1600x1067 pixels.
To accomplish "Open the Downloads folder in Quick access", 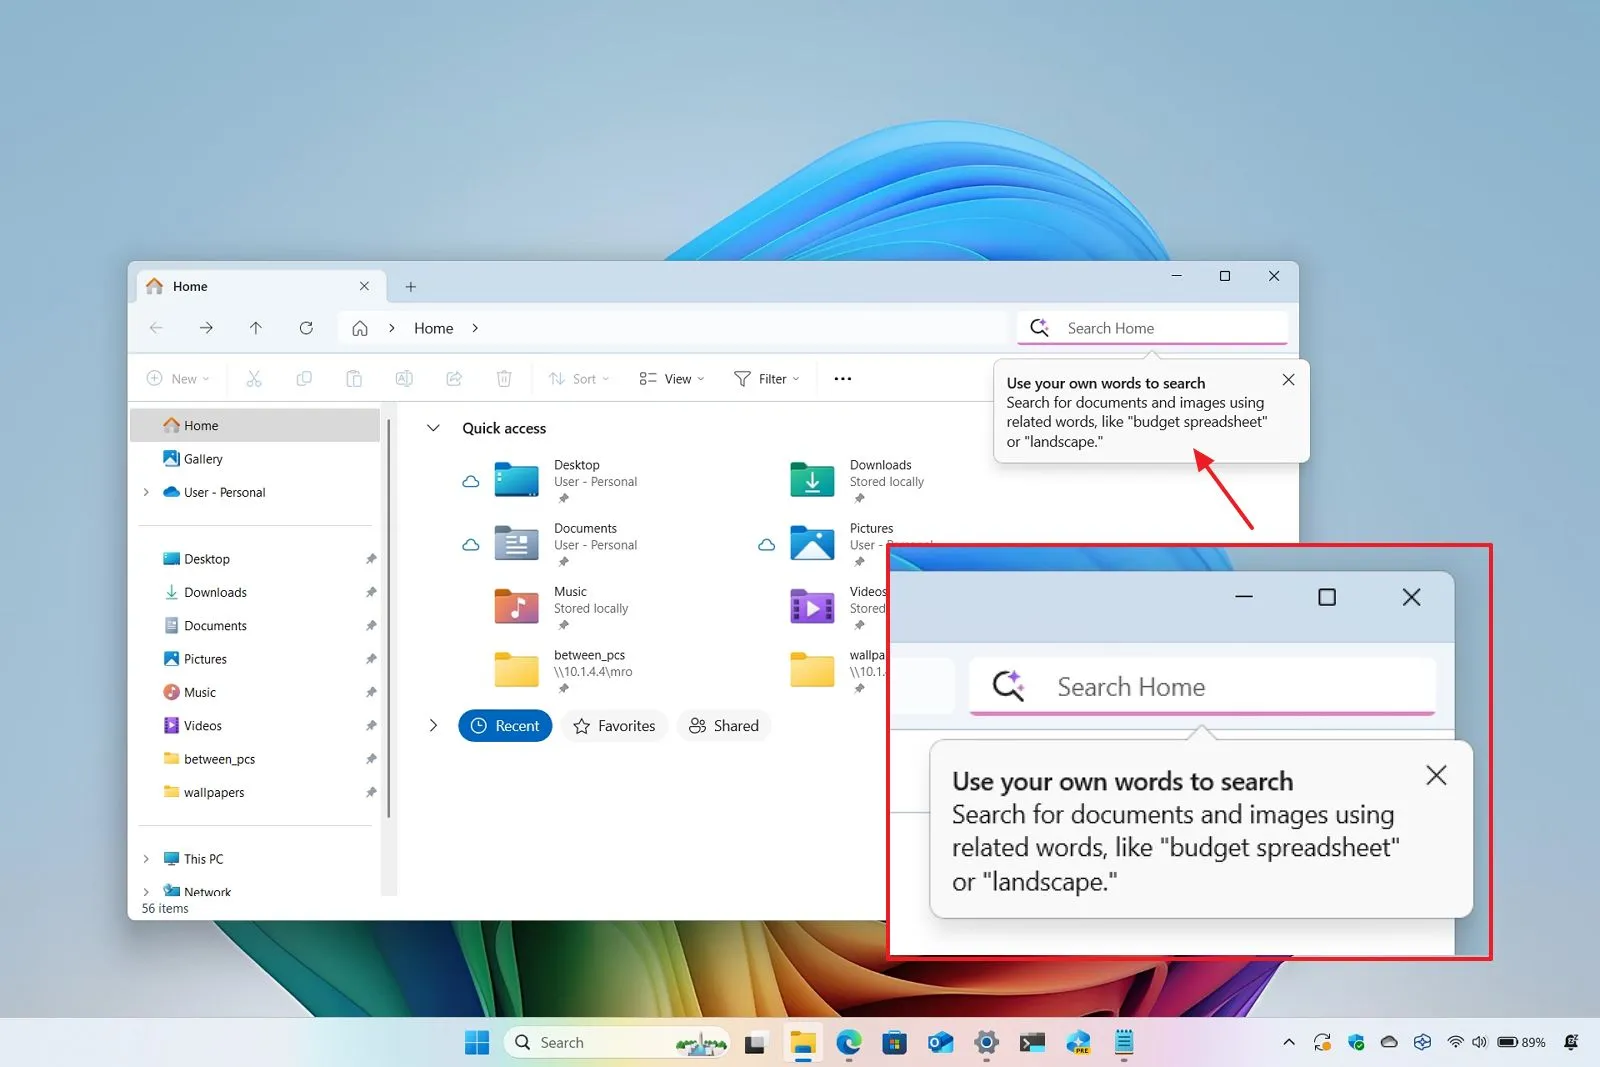I will [x=813, y=480].
